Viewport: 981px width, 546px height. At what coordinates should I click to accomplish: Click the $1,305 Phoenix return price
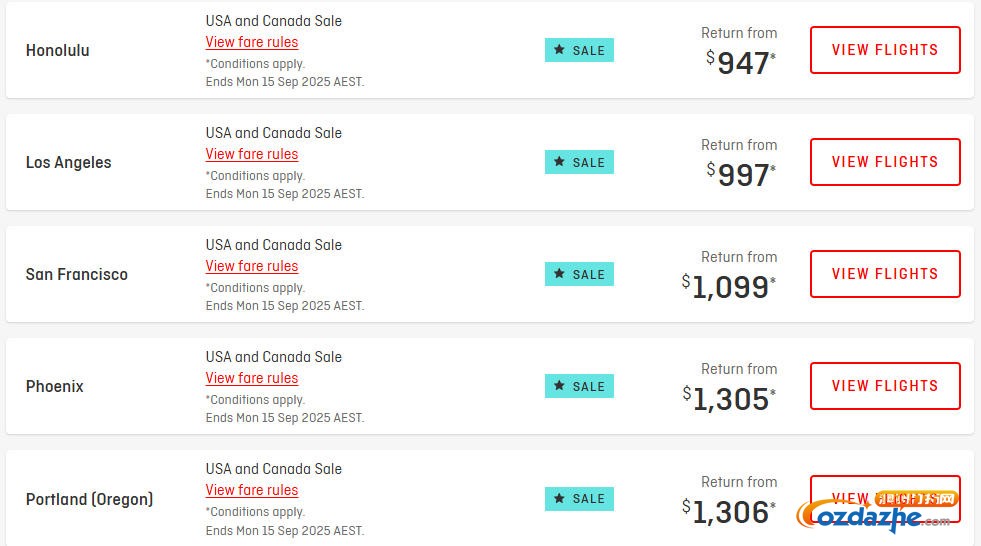click(x=730, y=399)
